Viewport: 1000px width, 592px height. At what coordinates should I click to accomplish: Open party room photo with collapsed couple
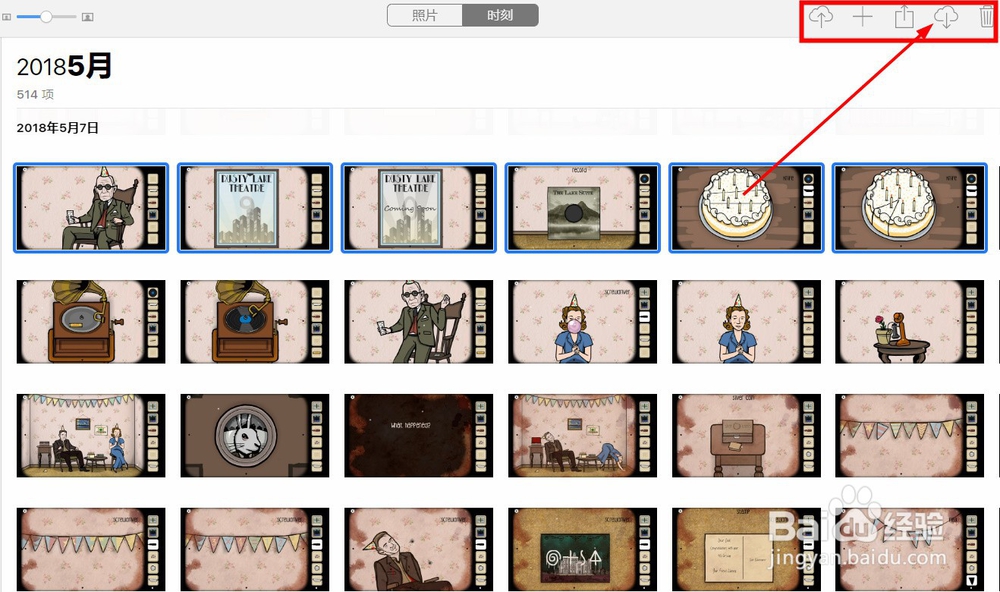tap(582, 436)
